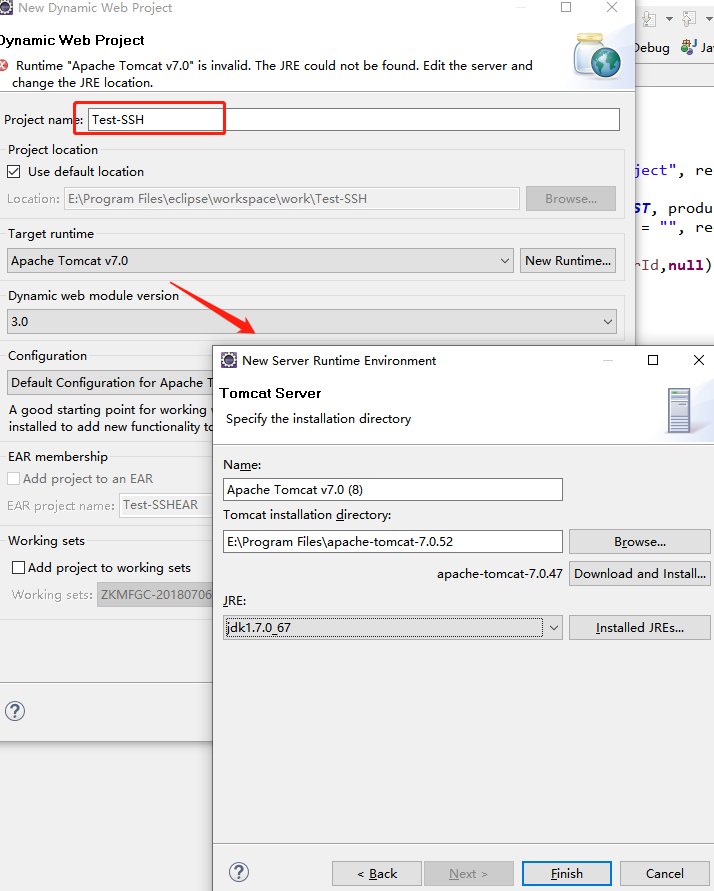This screenshot has width=714, height=891.
Task: Click Browse next to project Location
Action: pos(571,199)
